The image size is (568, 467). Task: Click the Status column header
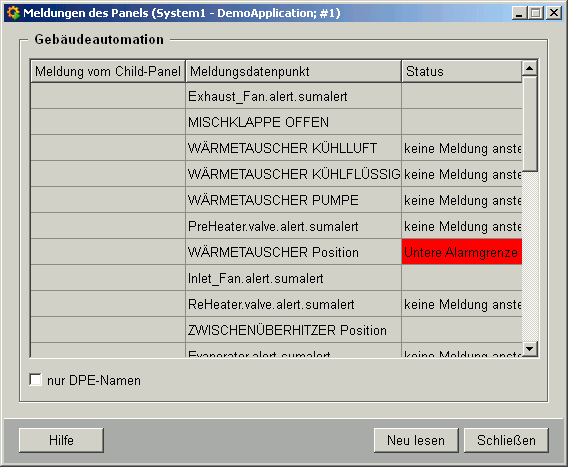tap(462, 71)
